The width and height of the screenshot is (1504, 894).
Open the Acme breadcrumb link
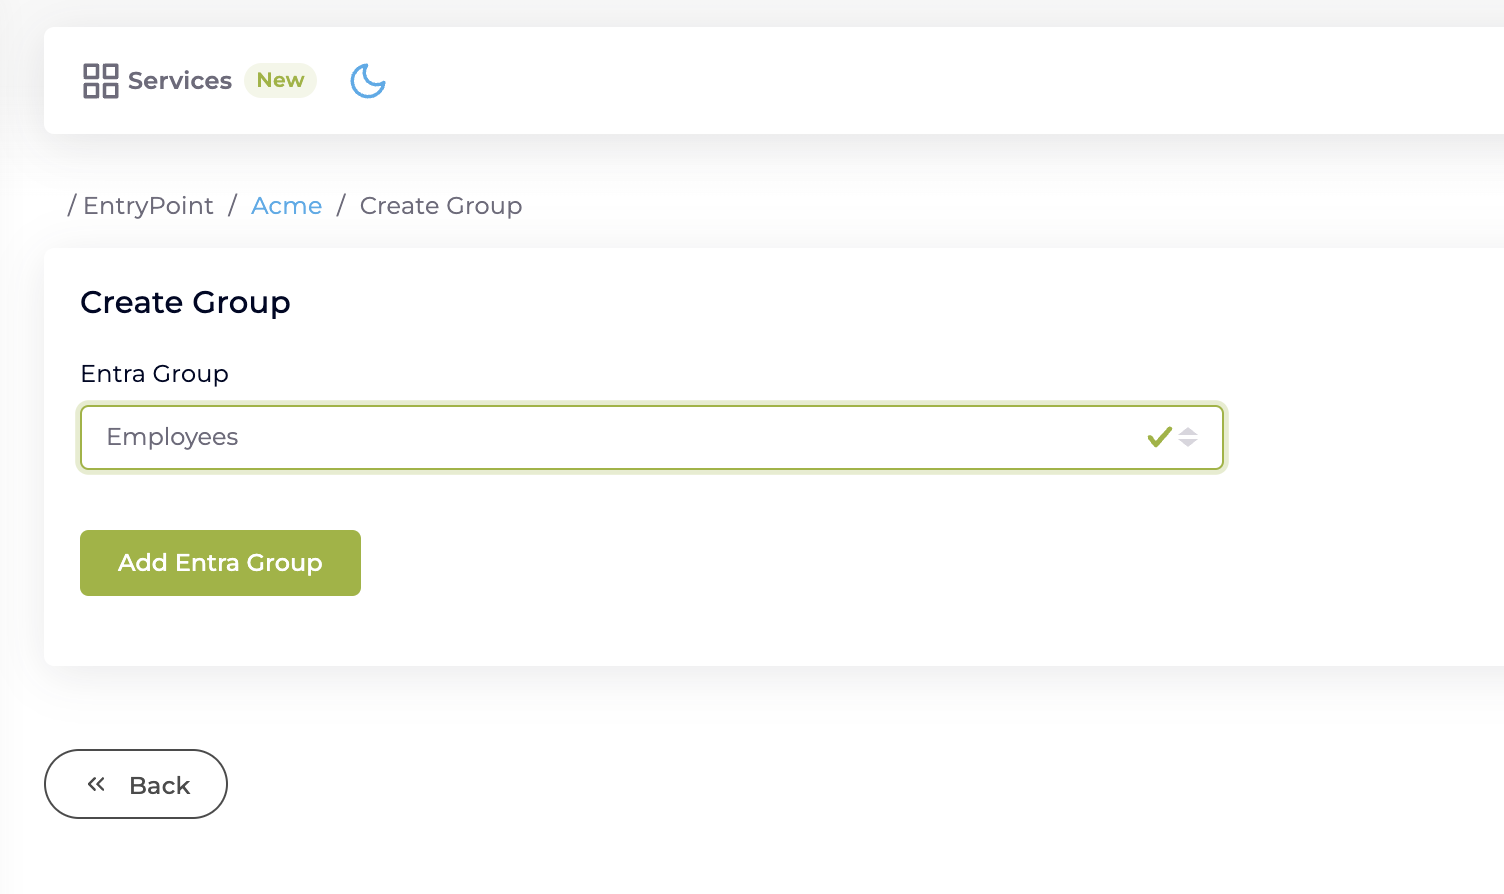[287, 206]
